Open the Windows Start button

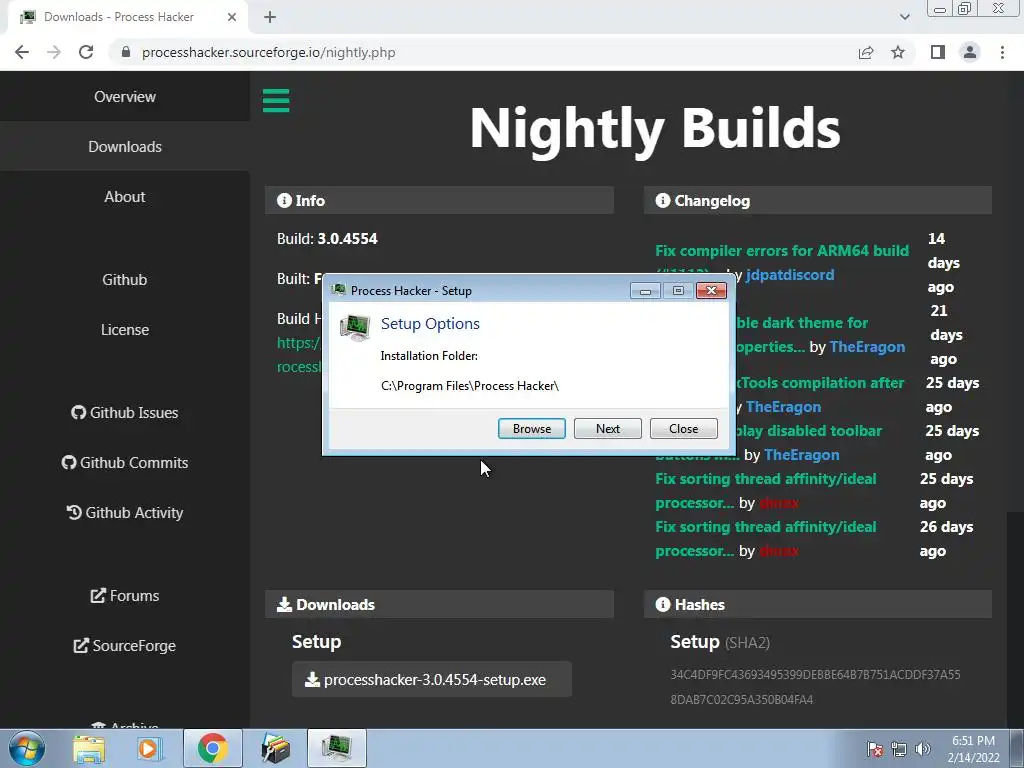(x=27, y=748)
